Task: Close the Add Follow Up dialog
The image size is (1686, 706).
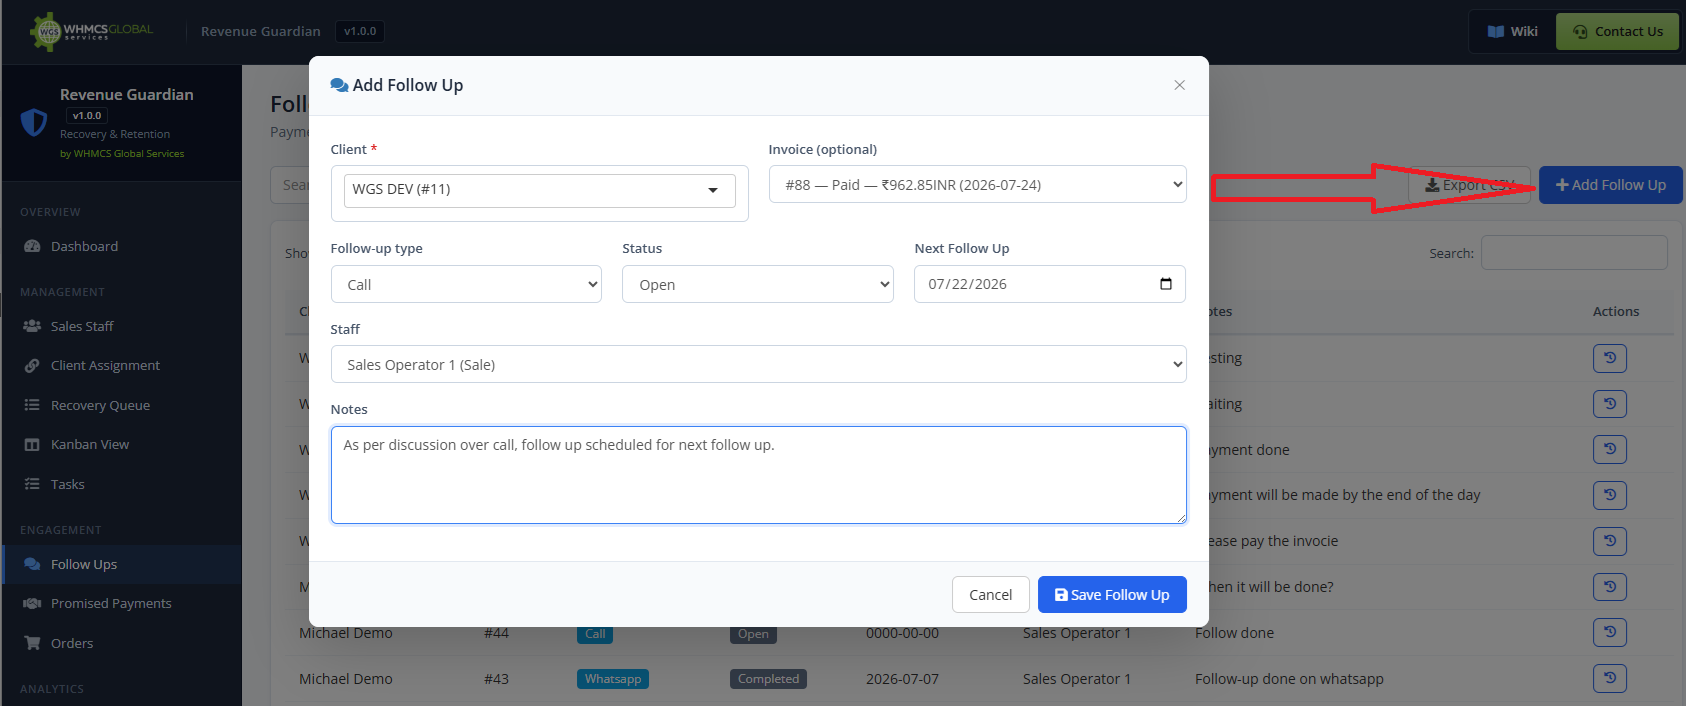Action: pyautogui.click(x=1180, y=85)
